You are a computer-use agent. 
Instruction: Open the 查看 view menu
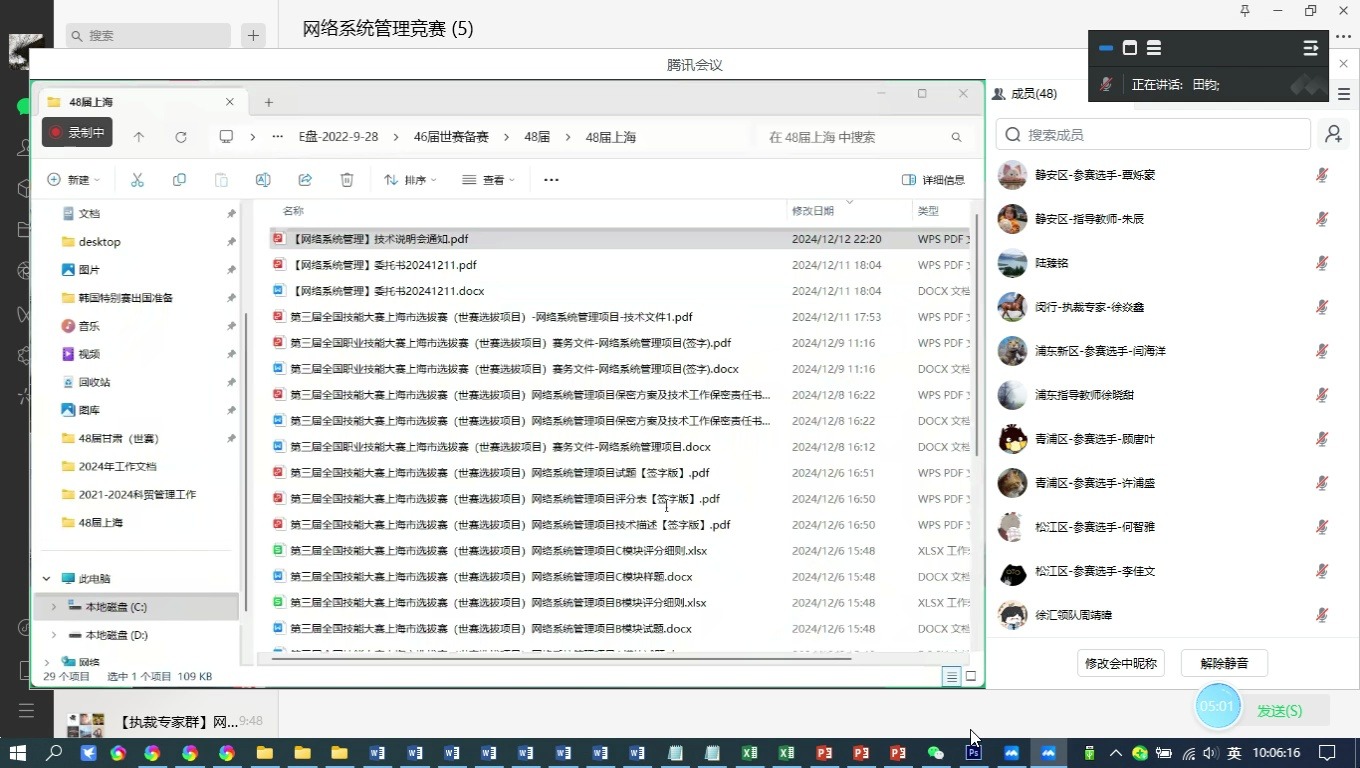(x=487, y=179)
